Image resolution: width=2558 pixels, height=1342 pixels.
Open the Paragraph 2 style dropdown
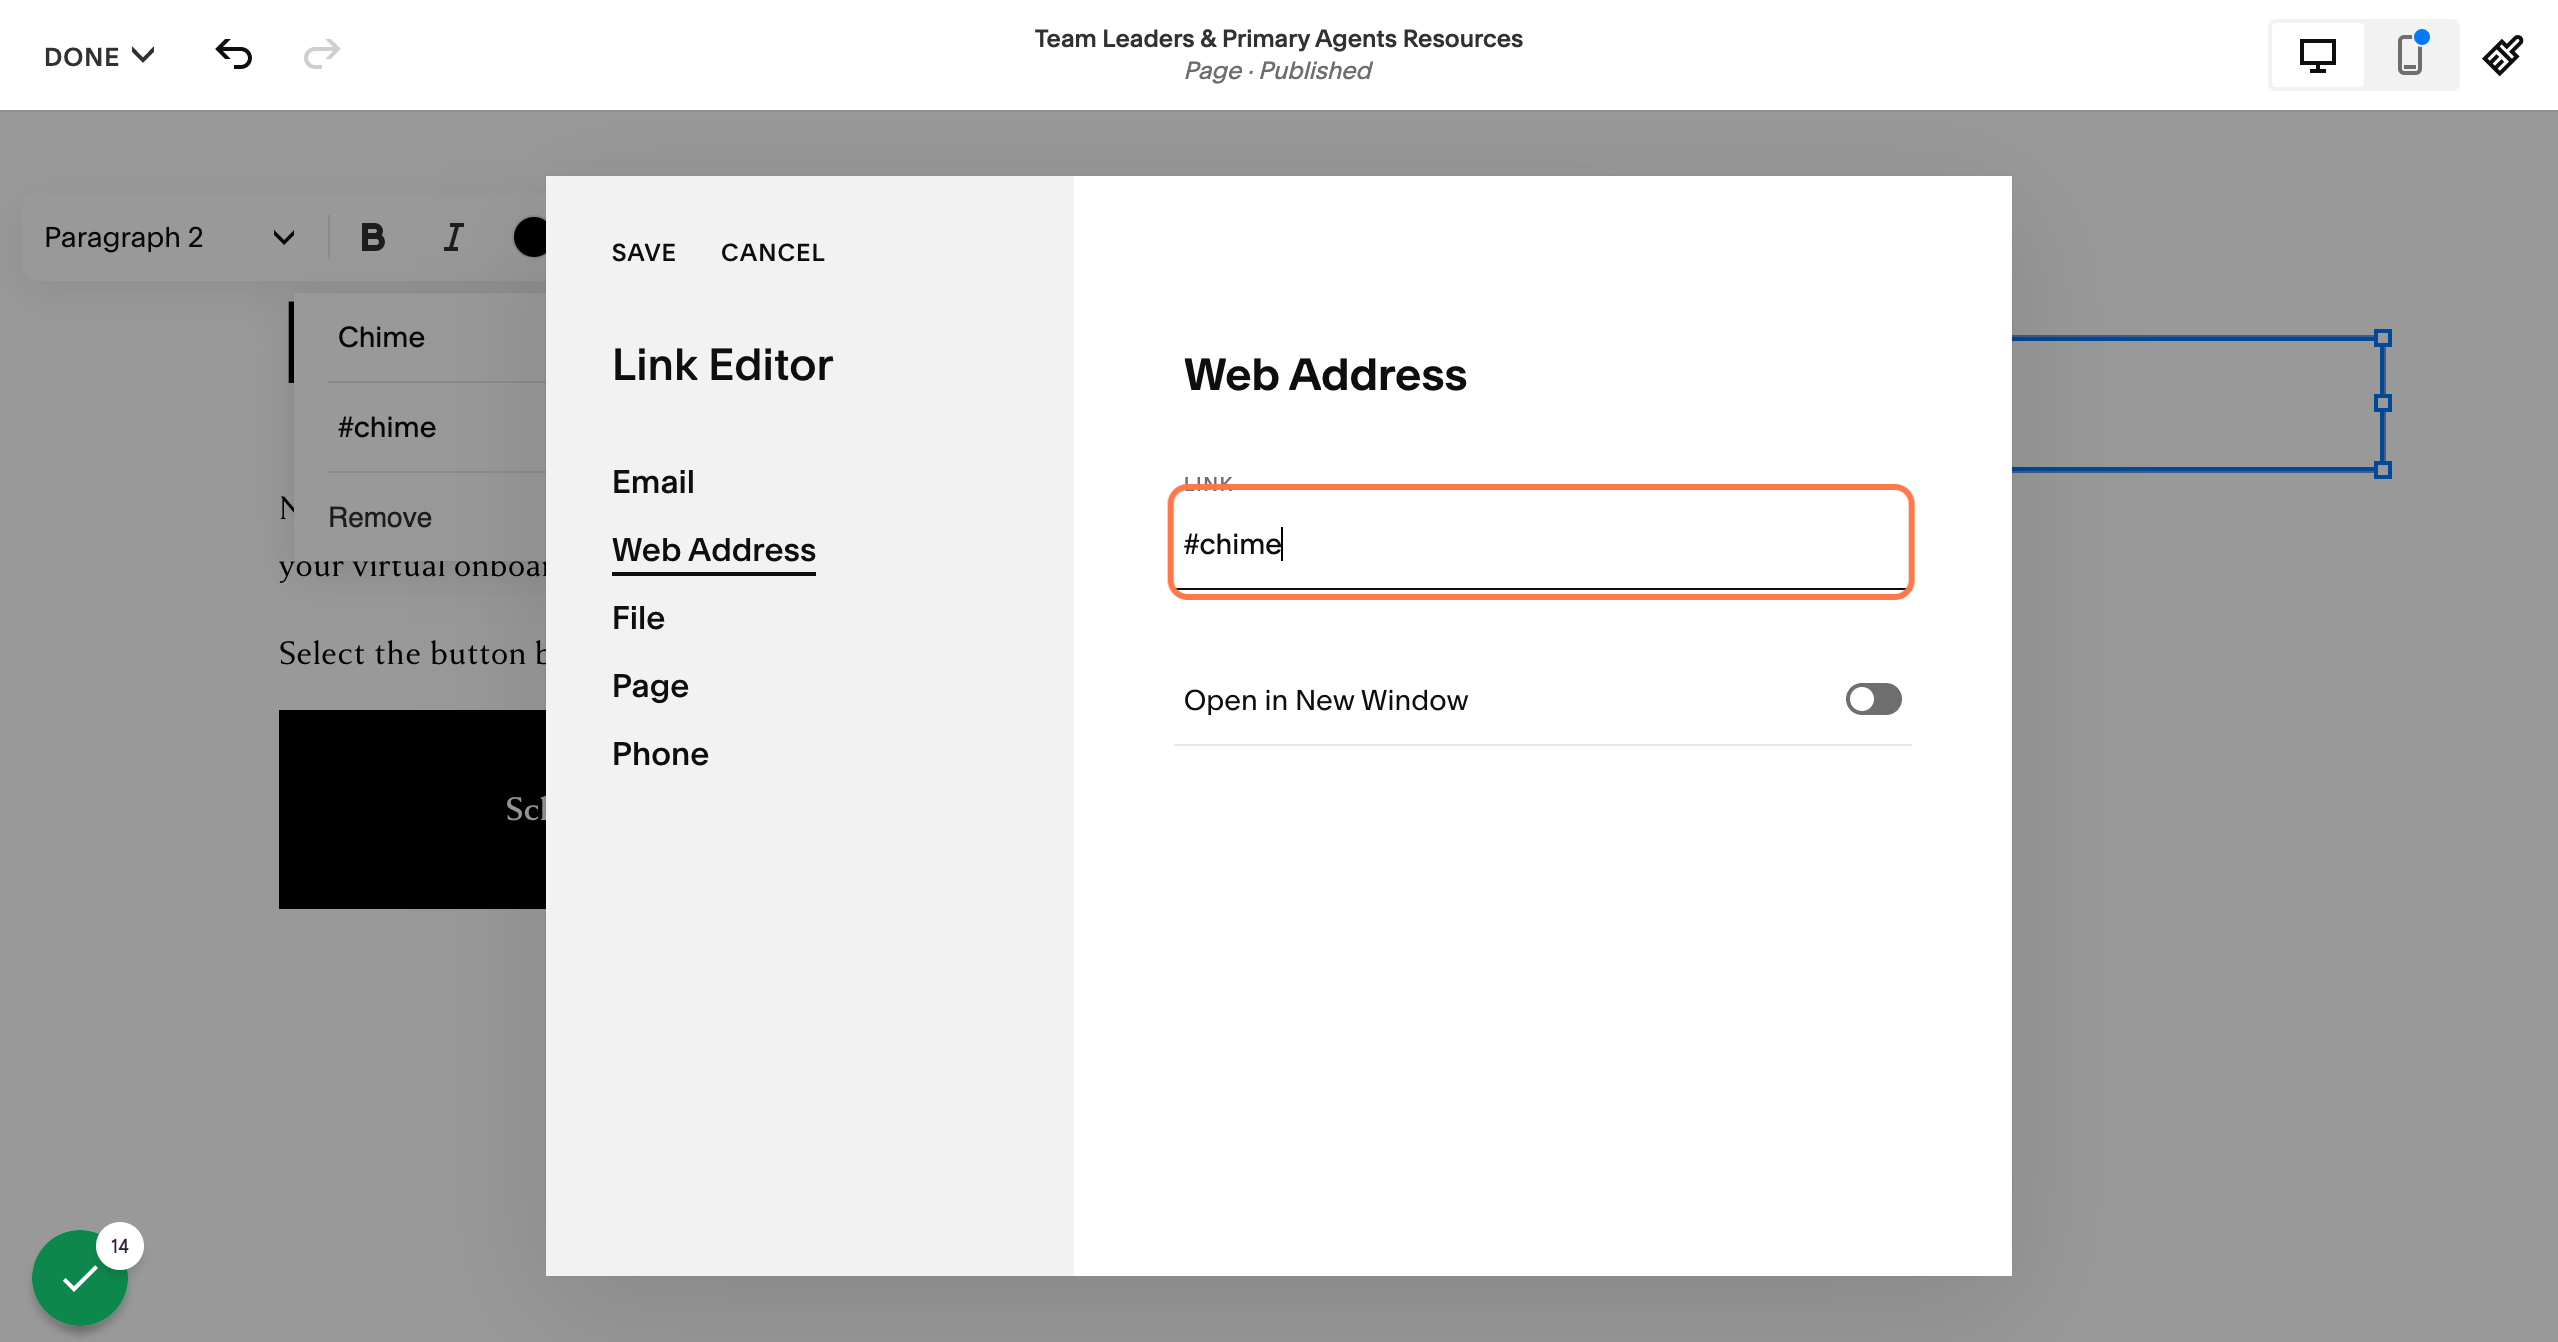(x=170, y=238)
